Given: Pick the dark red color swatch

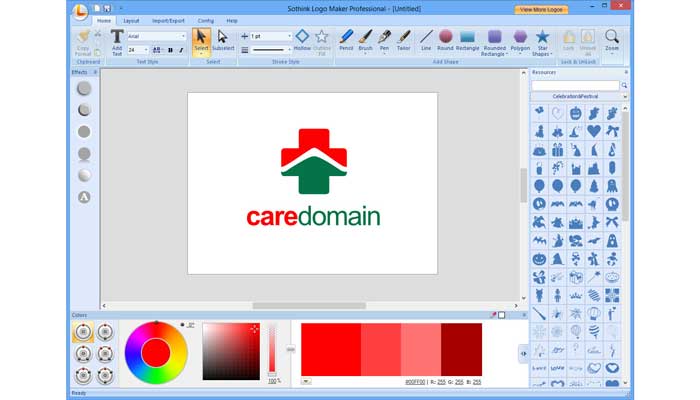Looking at the screenshot, I should click(x=461, y=350).
